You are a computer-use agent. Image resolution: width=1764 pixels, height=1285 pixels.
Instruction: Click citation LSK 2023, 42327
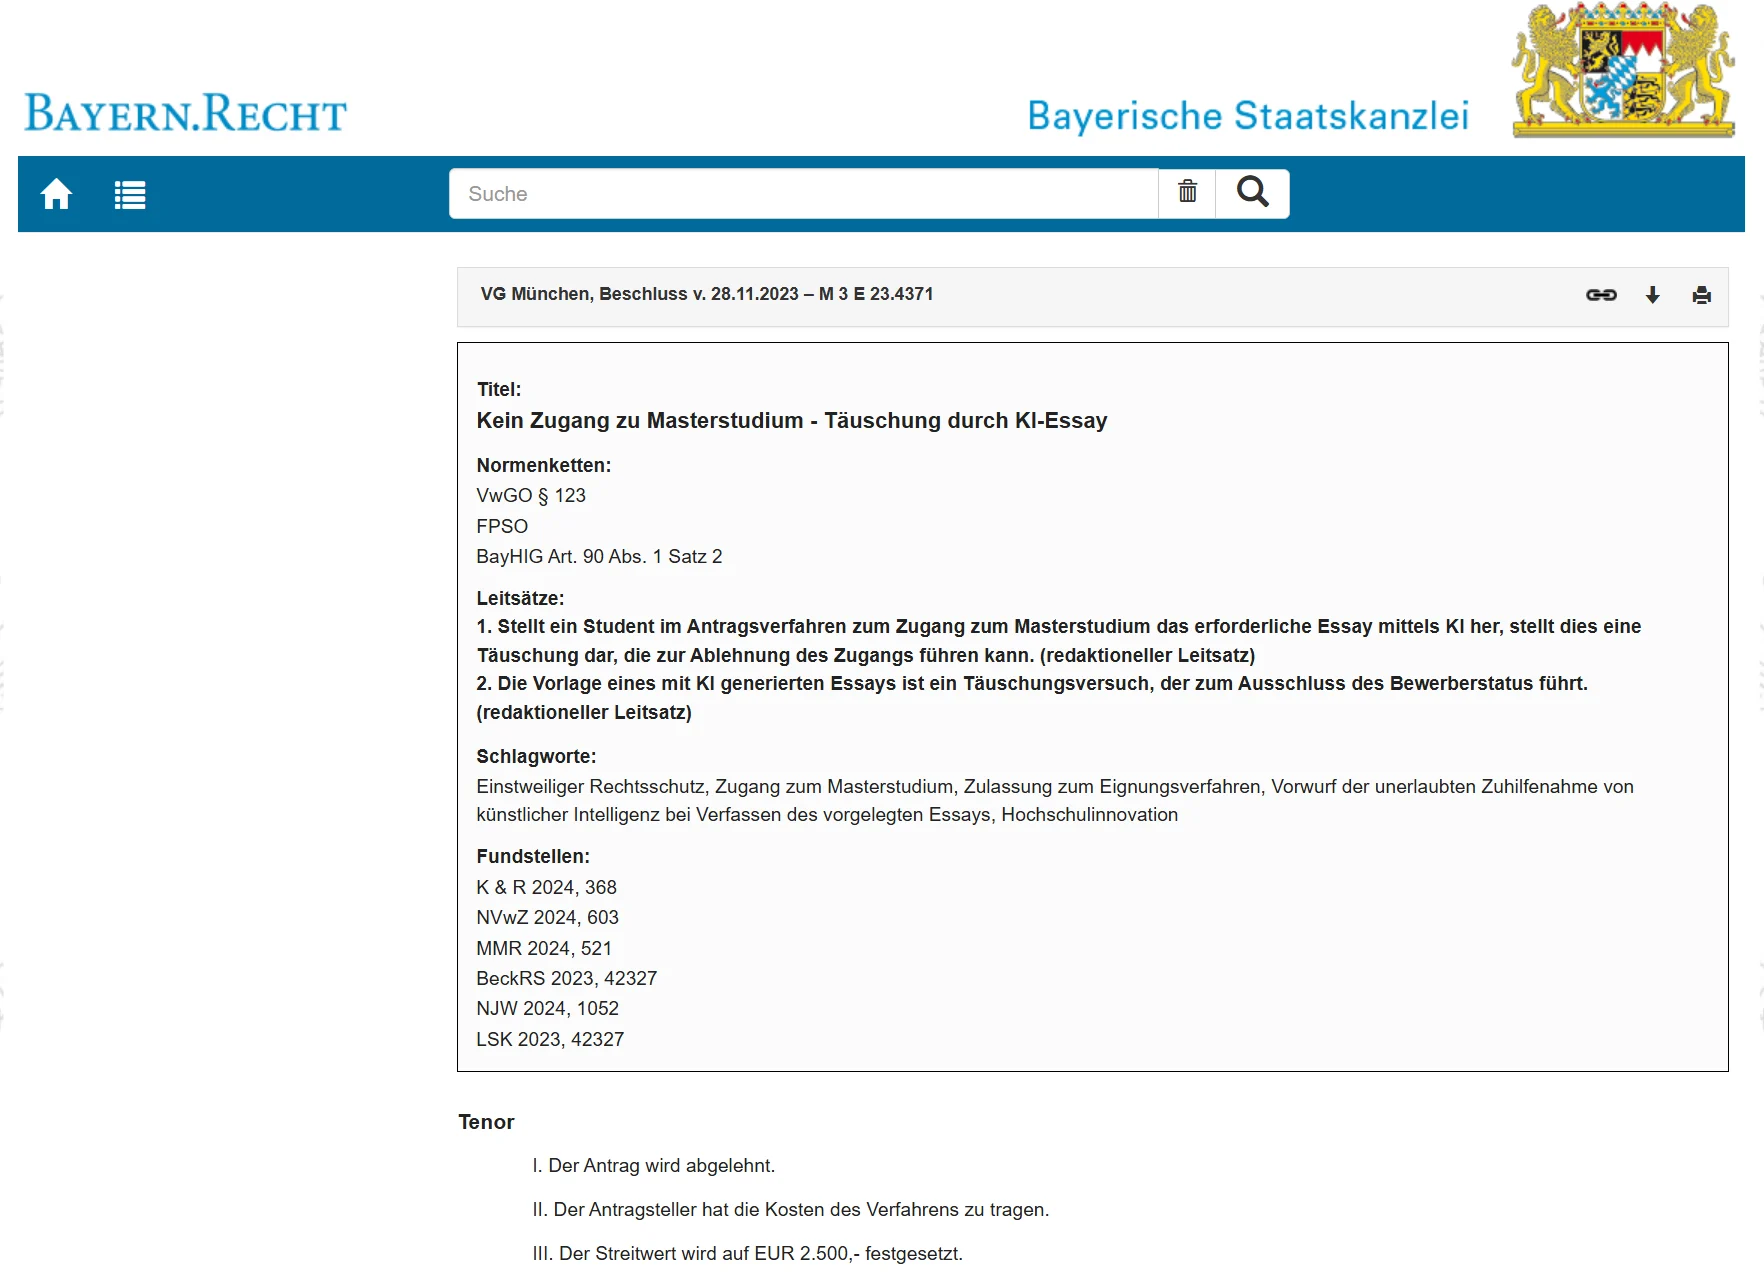coord(550,1039)
